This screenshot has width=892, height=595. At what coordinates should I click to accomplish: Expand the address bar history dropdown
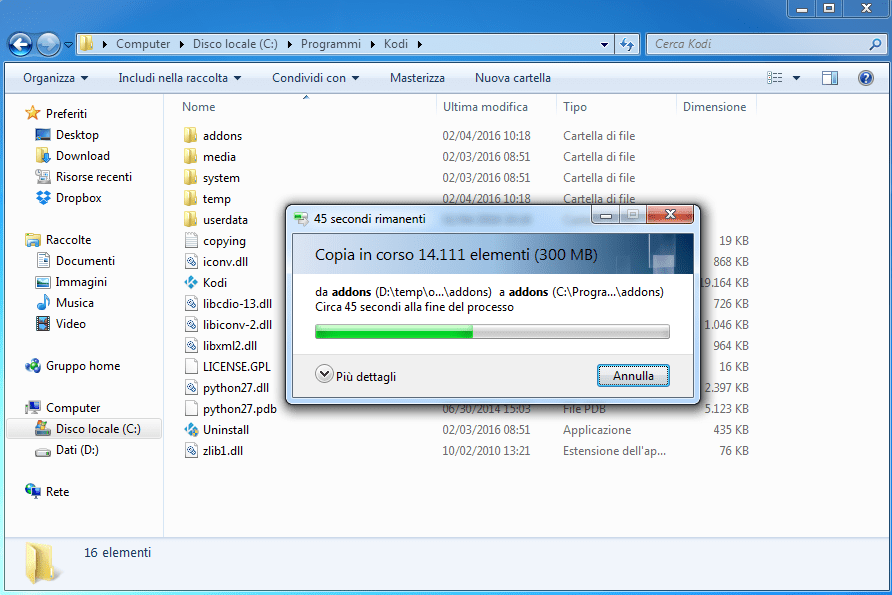point(604,44)
